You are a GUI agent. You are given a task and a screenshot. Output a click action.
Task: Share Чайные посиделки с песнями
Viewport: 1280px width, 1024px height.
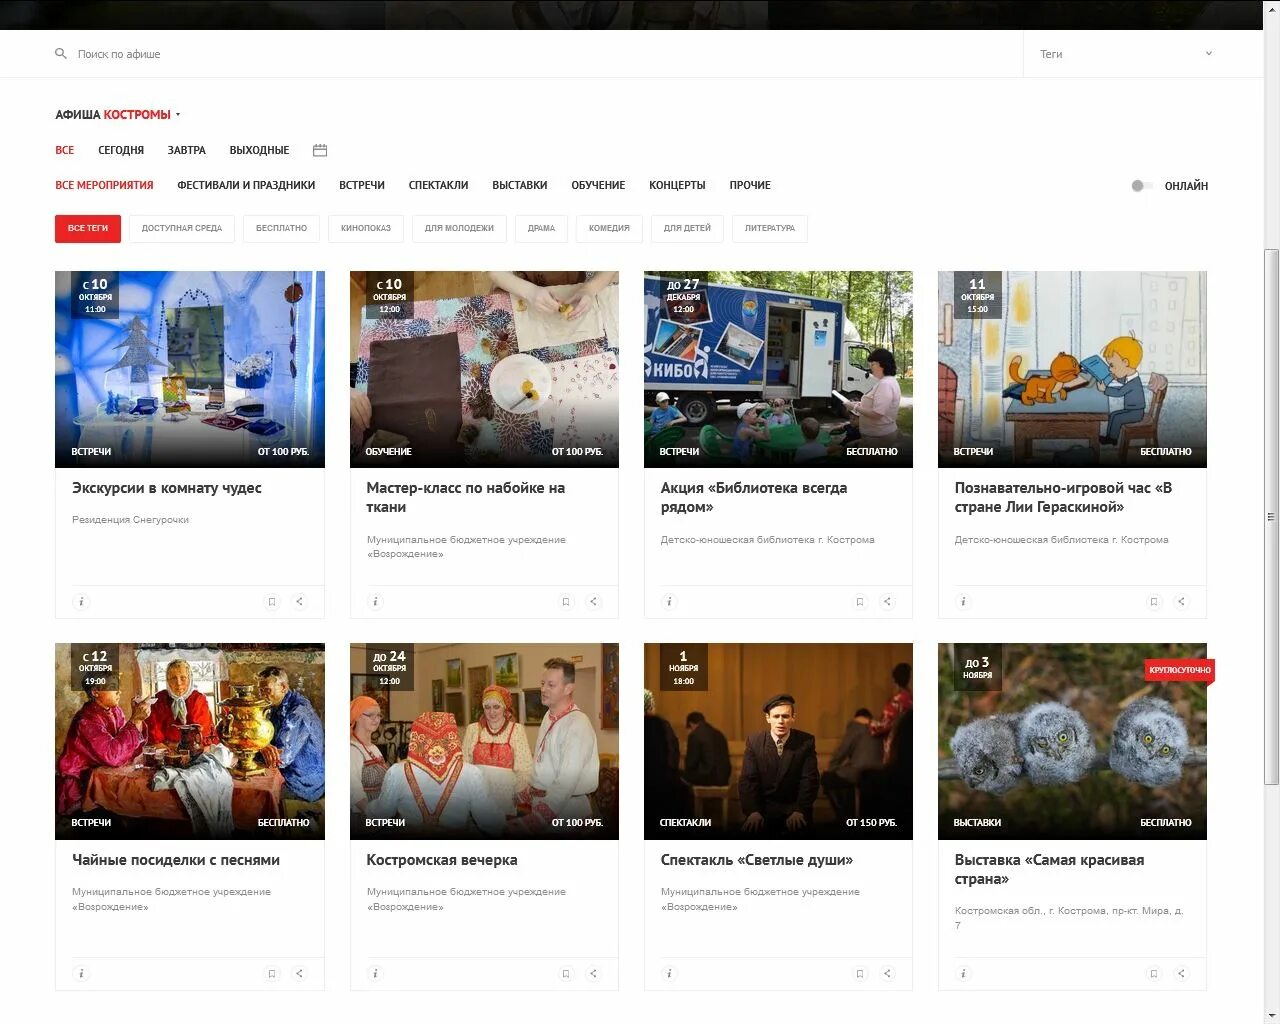coord(299,974)
